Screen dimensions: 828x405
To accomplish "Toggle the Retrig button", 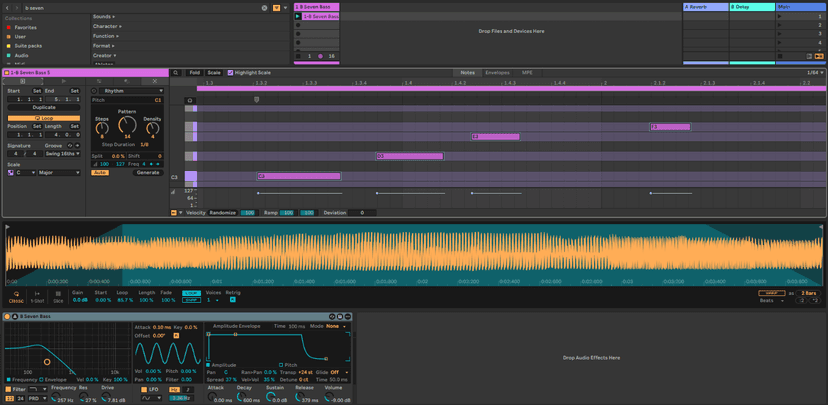I will (x=232, y=299).
